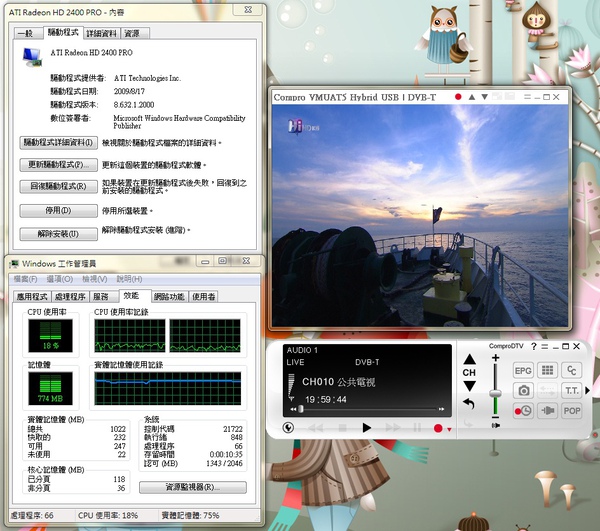The height and width of the screenshot is (531, 600).
Task: Open ComproDTV help question mark
Action: 534,347
